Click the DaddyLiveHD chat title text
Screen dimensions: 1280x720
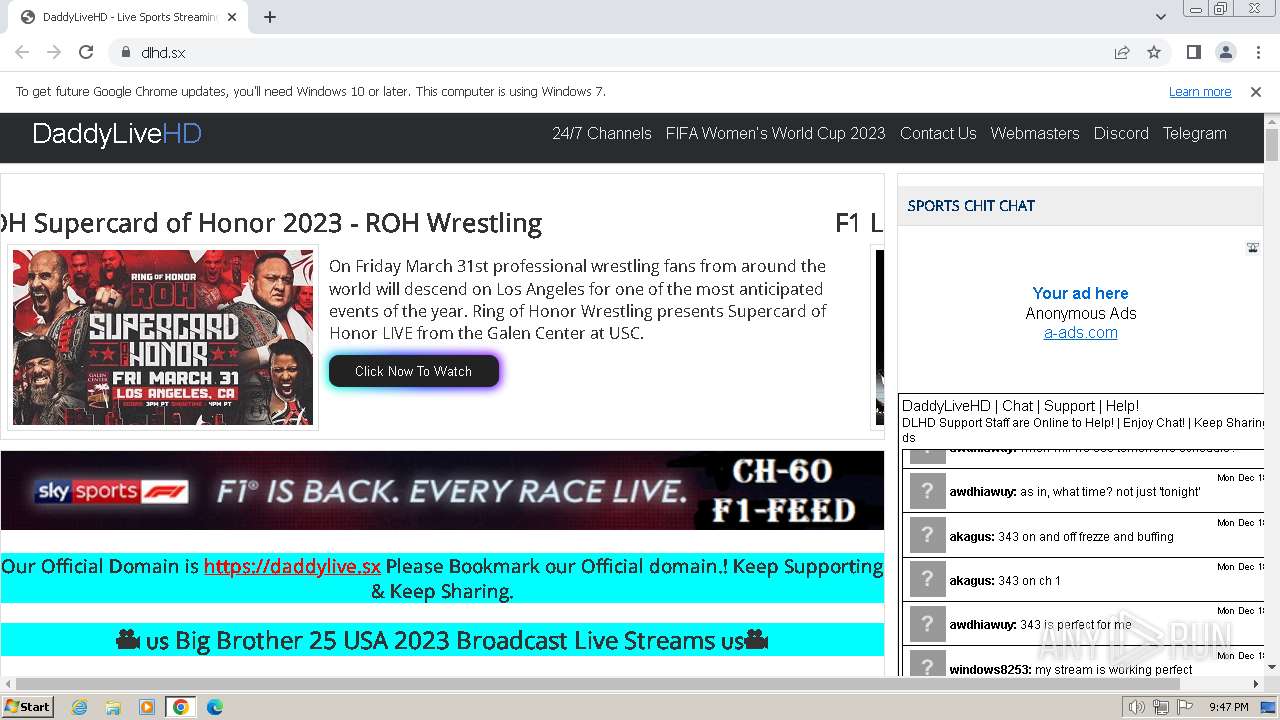[1020, 406]
